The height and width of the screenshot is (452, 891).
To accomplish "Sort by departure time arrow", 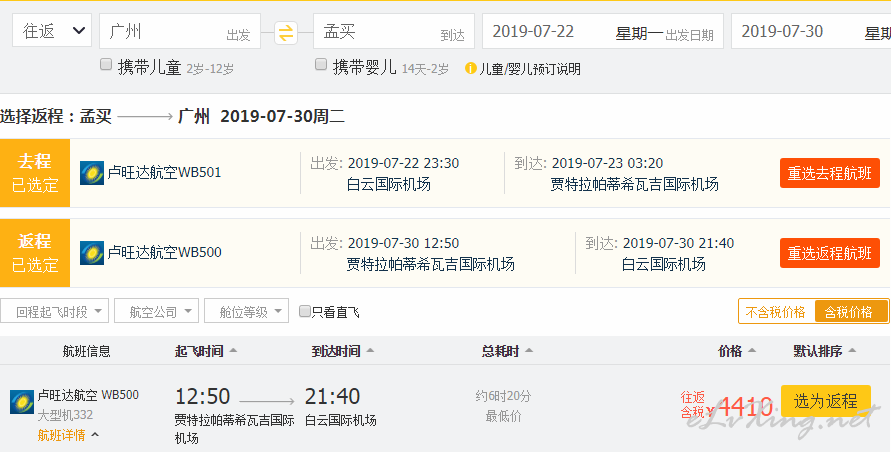I will tap(232, 351).
